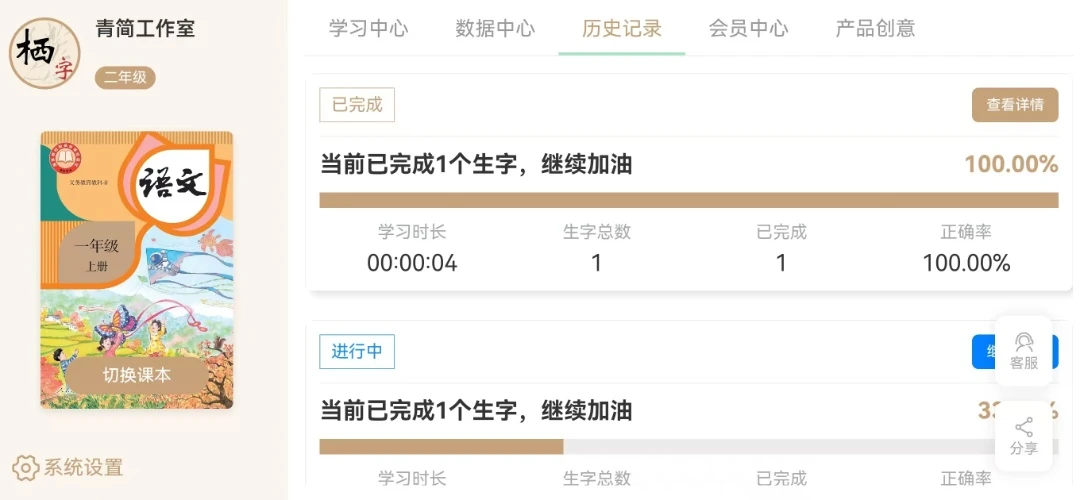Click the blue continue button on 进行中 record
The width and height of the screenshot is (1080, 500).
[x=984, y=351]
